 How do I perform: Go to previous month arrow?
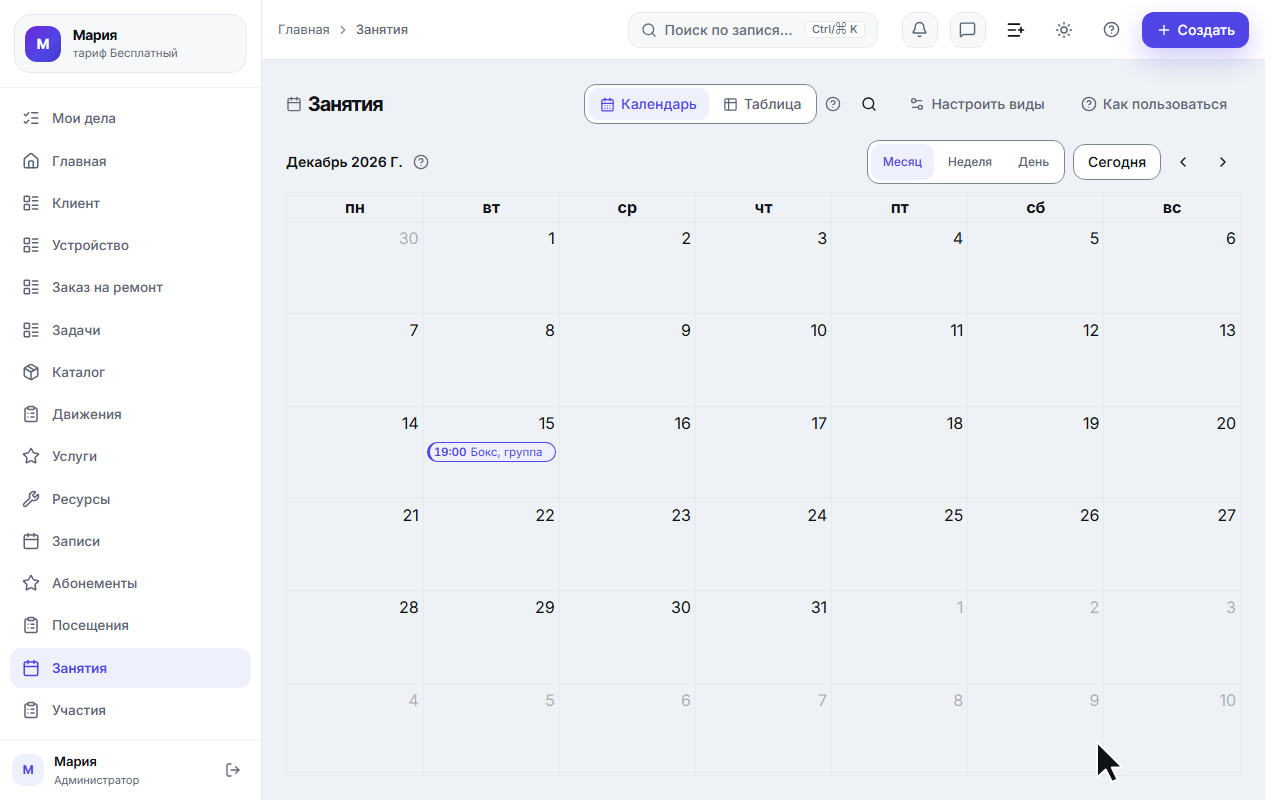click(x=1183, y=162)
